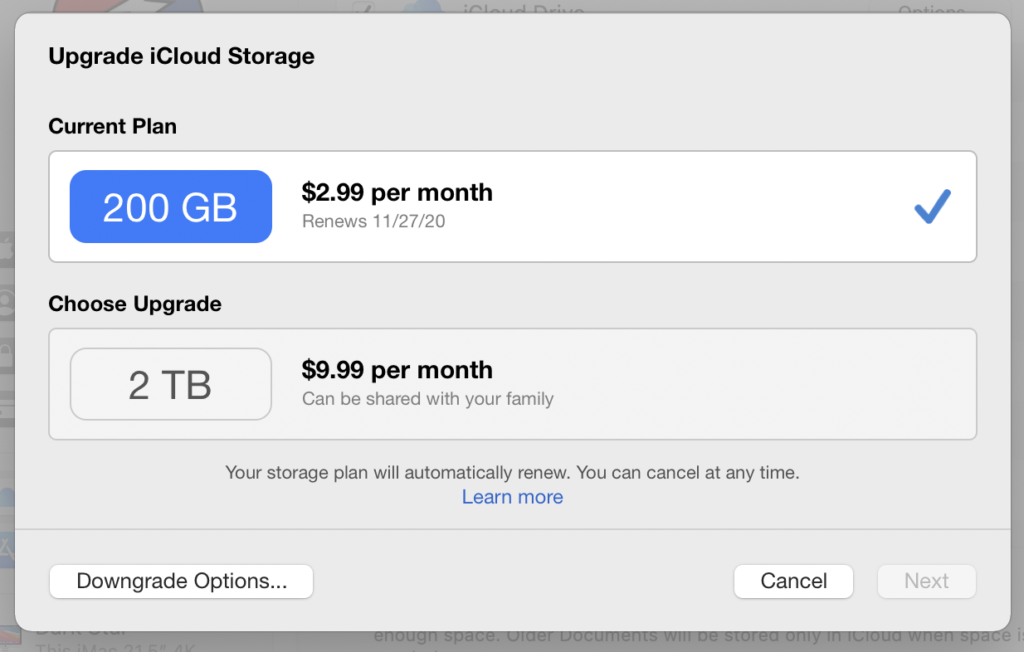Click the $2.99 per month price label
This screenshot has height=652, width=1024.
(x=397, y=192)
